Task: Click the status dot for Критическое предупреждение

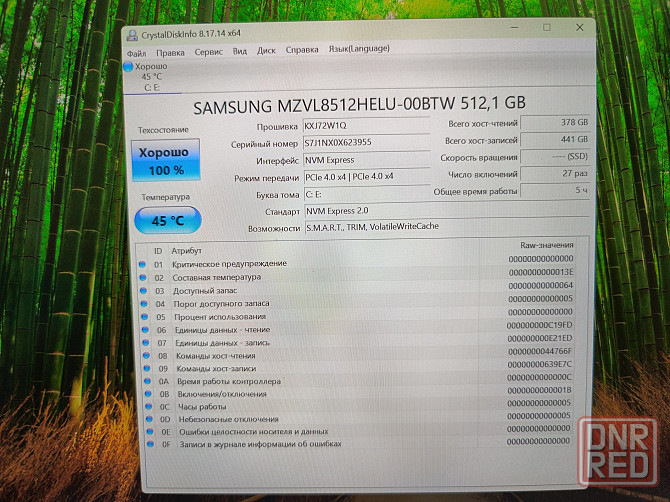Action: pos(142,264)
